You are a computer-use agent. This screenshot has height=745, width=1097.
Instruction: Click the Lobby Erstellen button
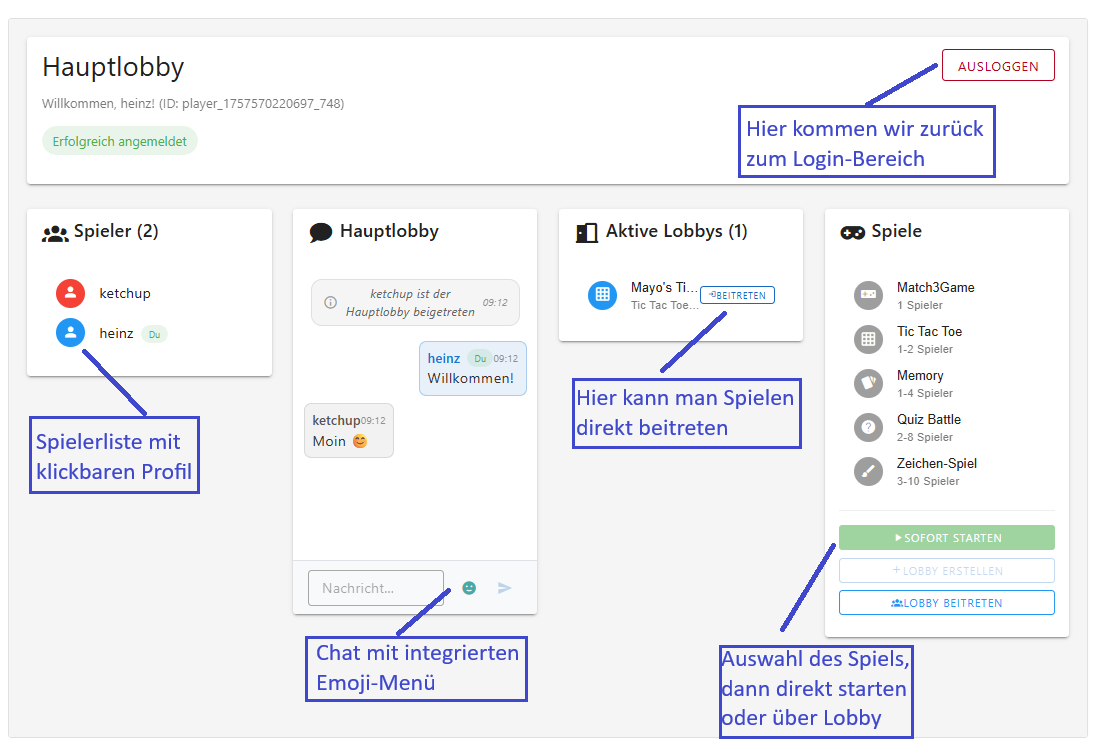tap(947, 571)
